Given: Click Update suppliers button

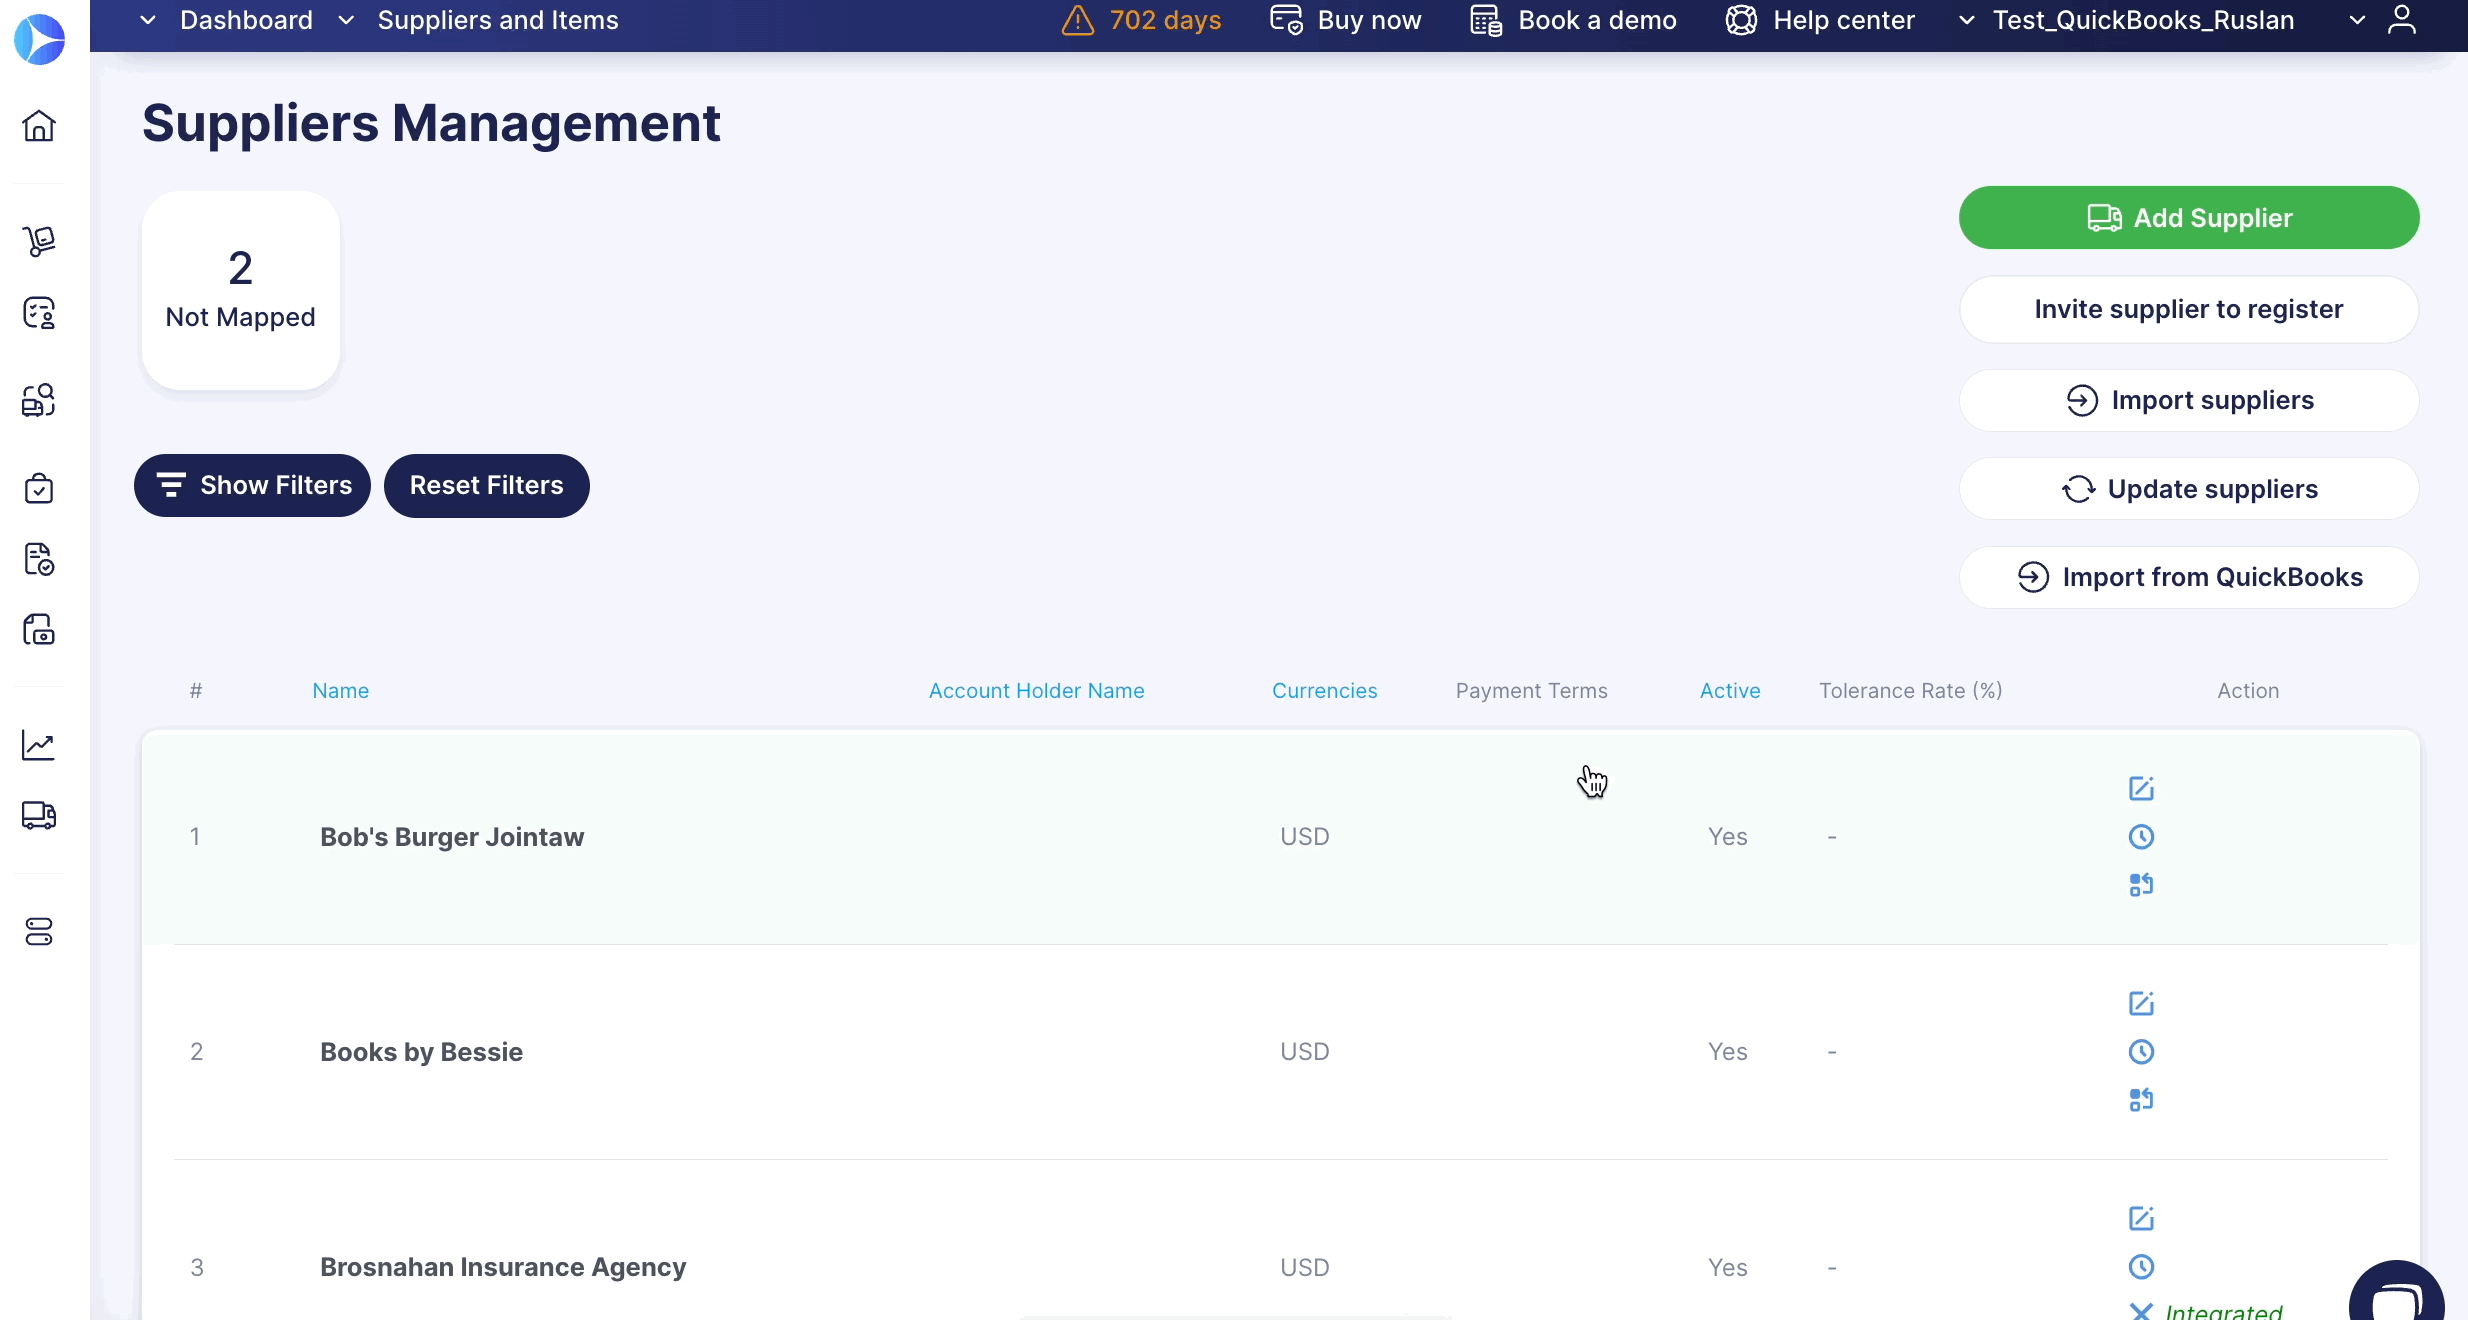Looking at the screenshot, I should click(x=2189, y=489).
